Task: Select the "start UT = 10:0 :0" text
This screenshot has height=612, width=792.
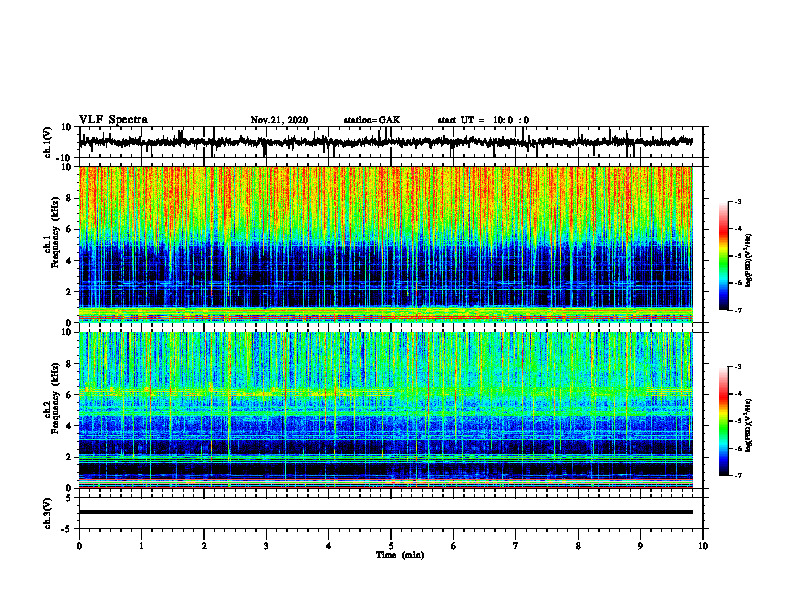Action: [x=483, y=120]
